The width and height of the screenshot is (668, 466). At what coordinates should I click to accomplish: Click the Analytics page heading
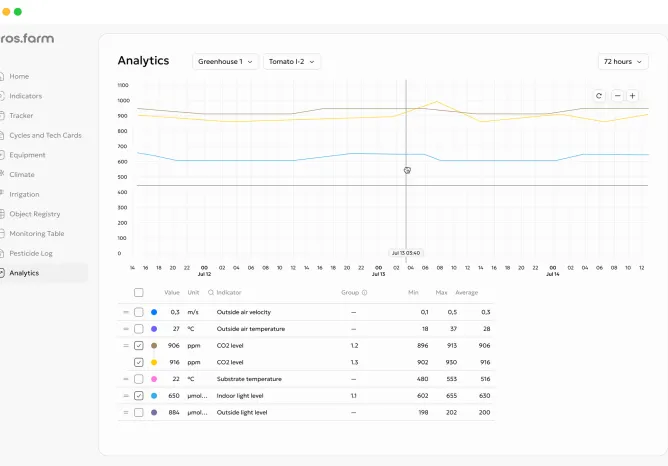coord(143,60)
